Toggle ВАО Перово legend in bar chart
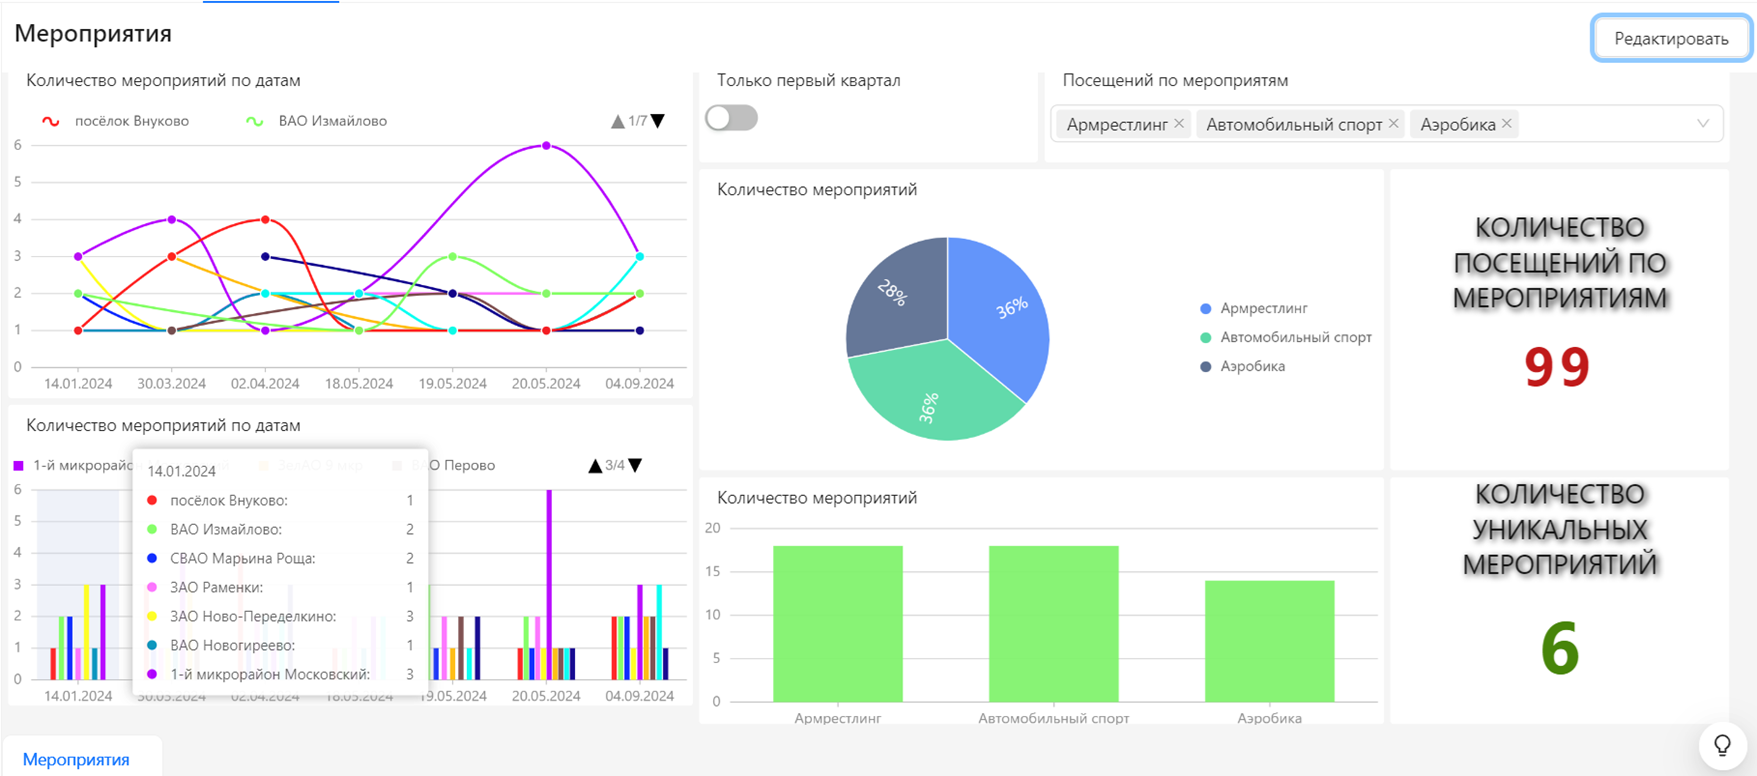Viewport: 1757px width, 776px height. (445, 465)
